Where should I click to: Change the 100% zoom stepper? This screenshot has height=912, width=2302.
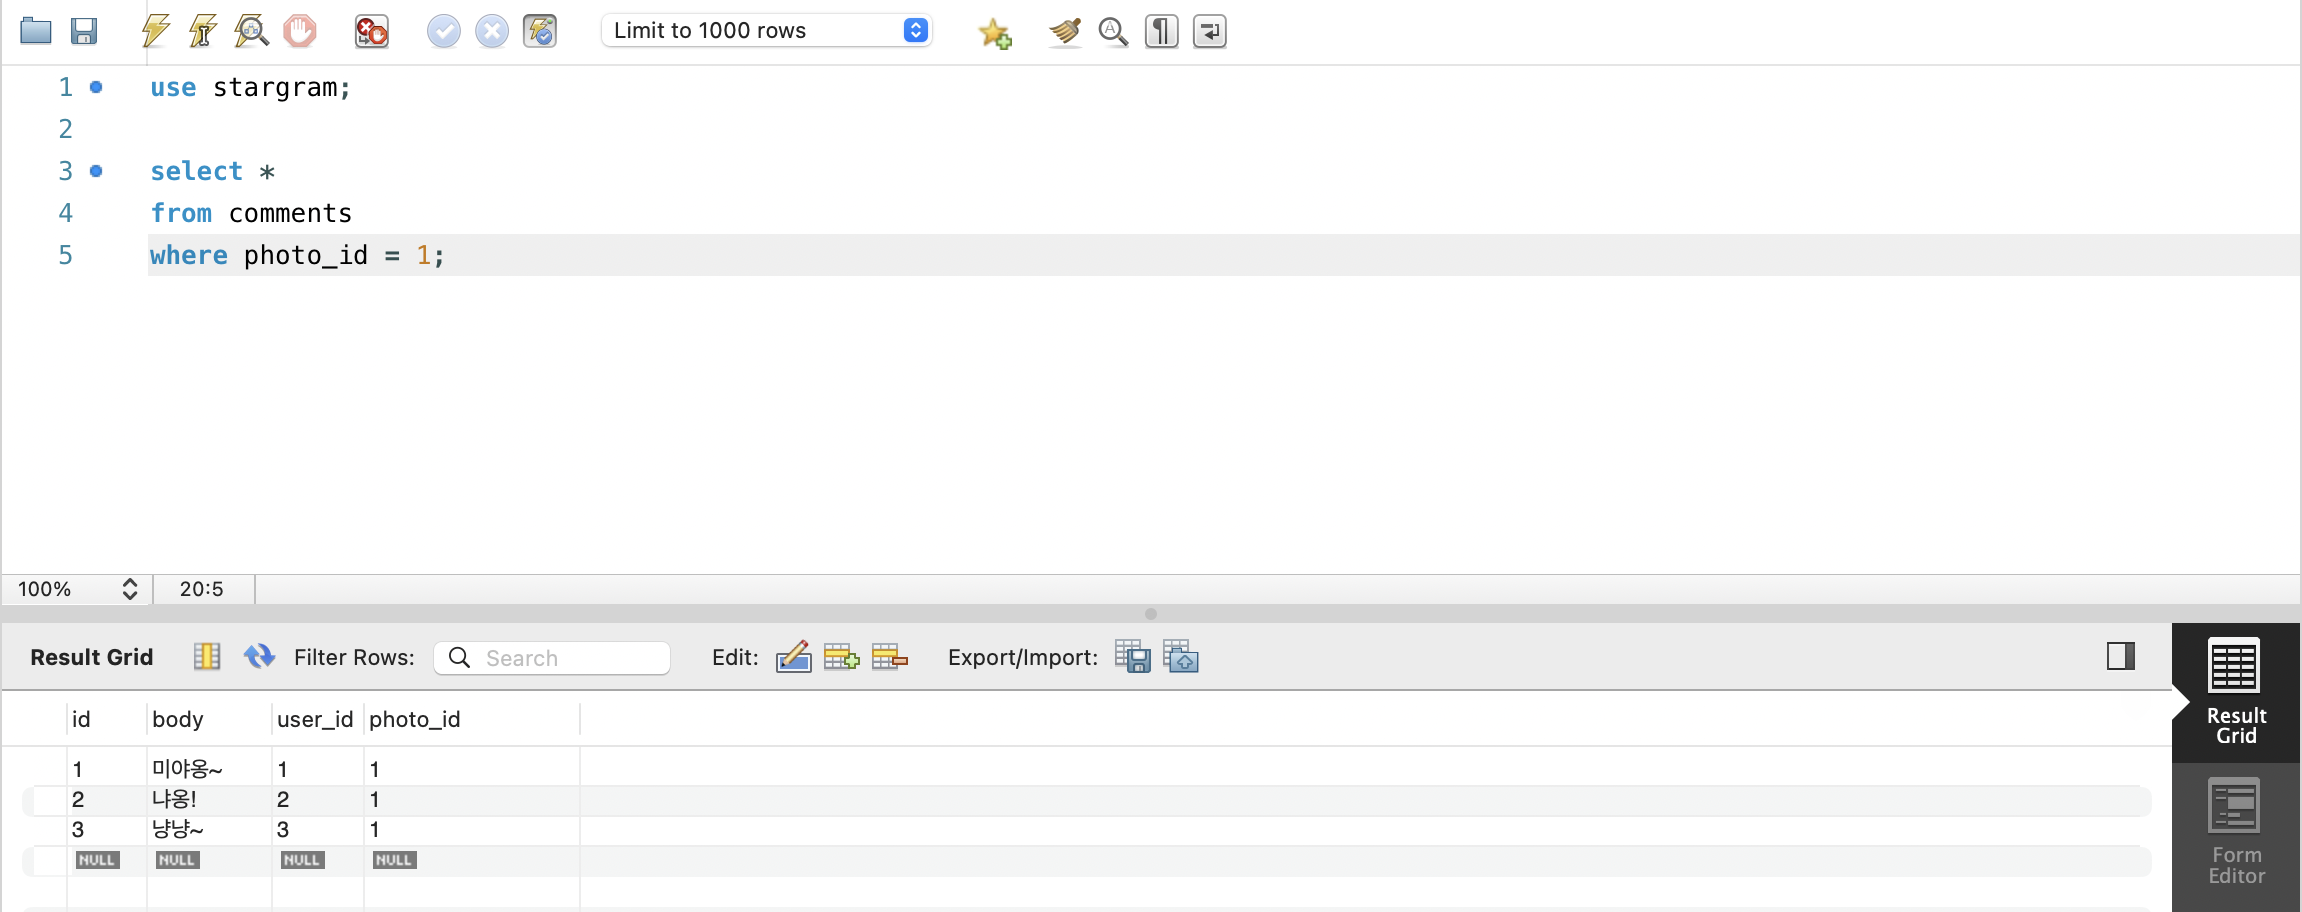tap(129, 589)
